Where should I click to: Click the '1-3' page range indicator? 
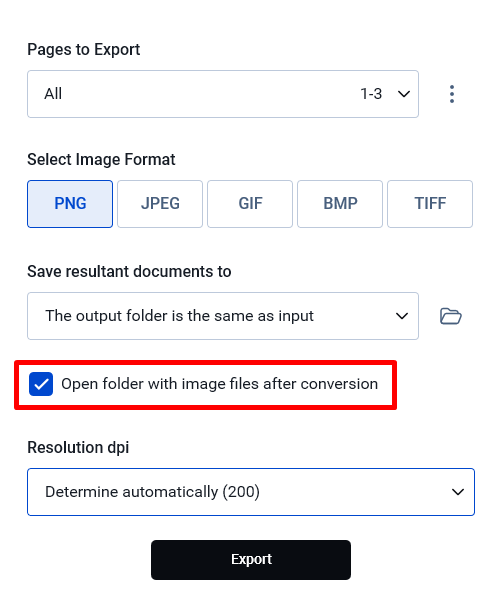(371, 94)
